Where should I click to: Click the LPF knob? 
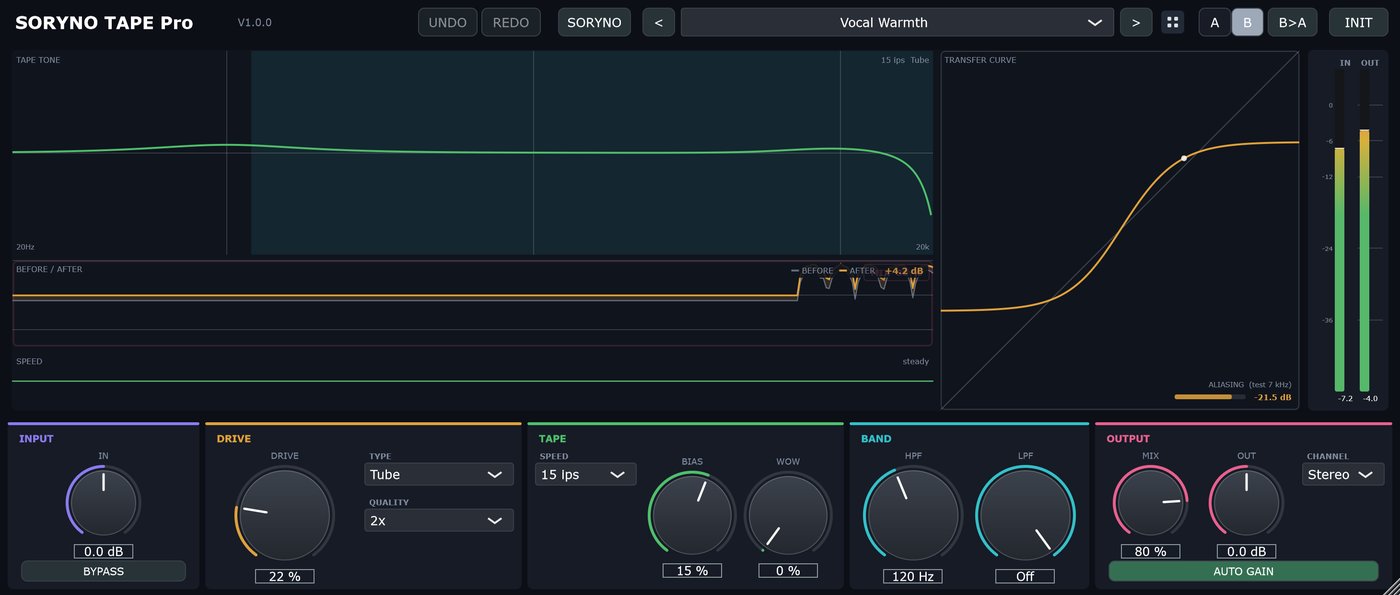(1025, 516)
